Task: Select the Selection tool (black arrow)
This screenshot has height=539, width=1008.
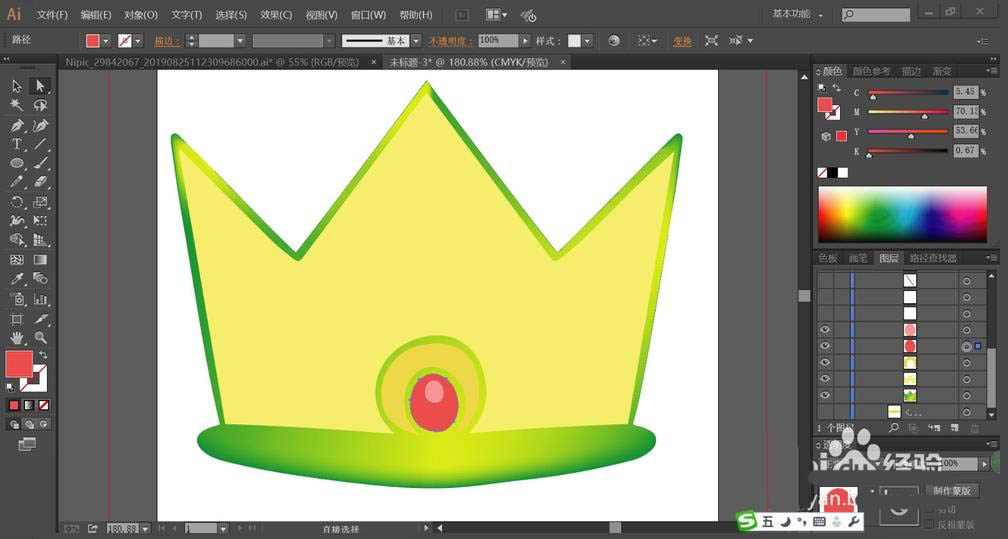Action: pos(17,86)
